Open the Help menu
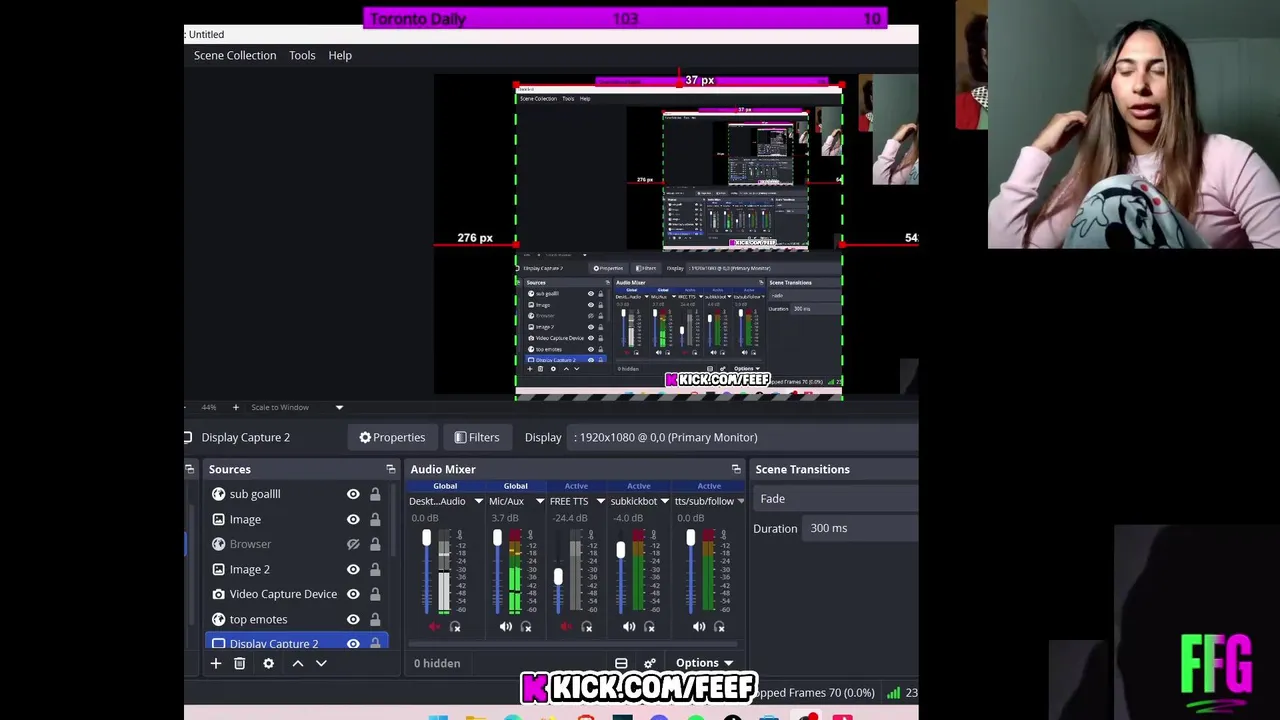 [x=340, y=55]
